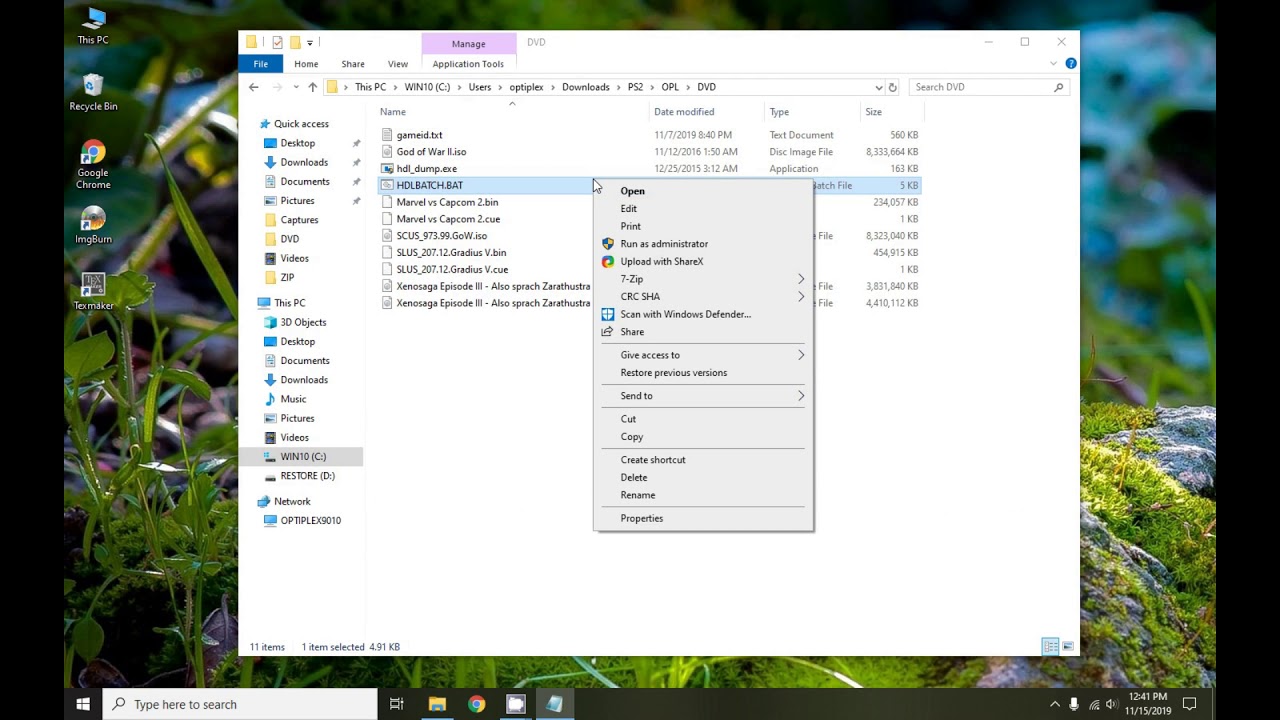
Task: Click Edit in the context menu
Action: [703, 209]
